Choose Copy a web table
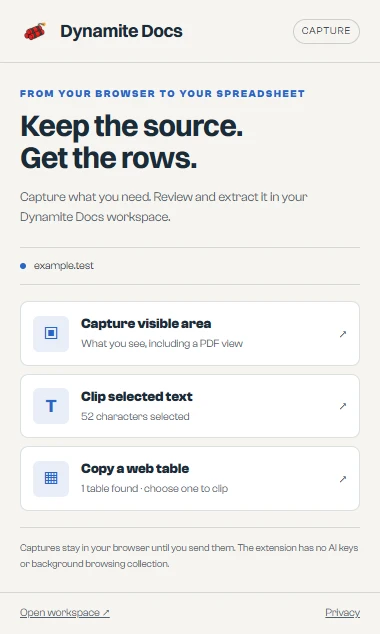Viewport: 380px width, 634px height. point(190,478)
